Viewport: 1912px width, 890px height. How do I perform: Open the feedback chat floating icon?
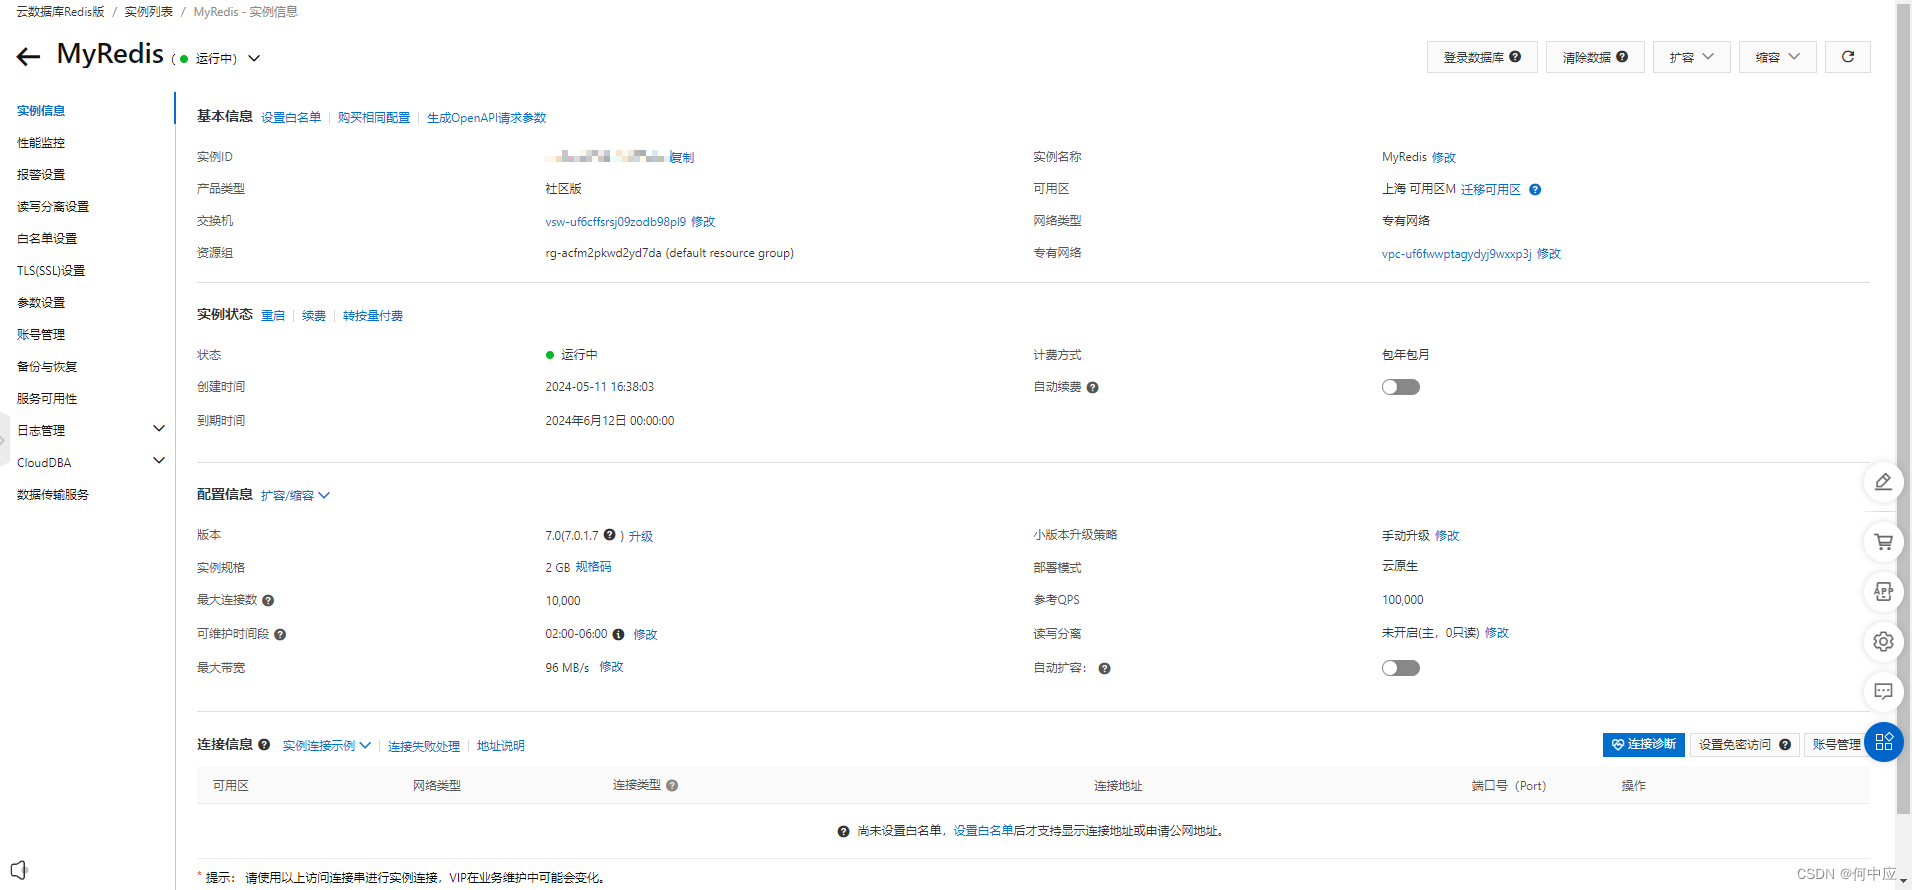tap(1883, 692)
